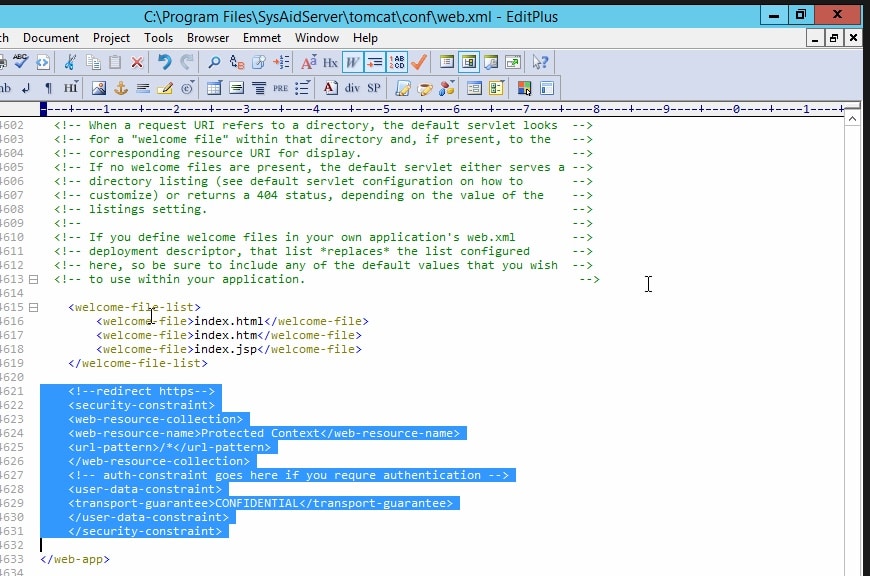
Task: Toggle line numbers 1AB 2CD button
Action: (x=397, y=62)
